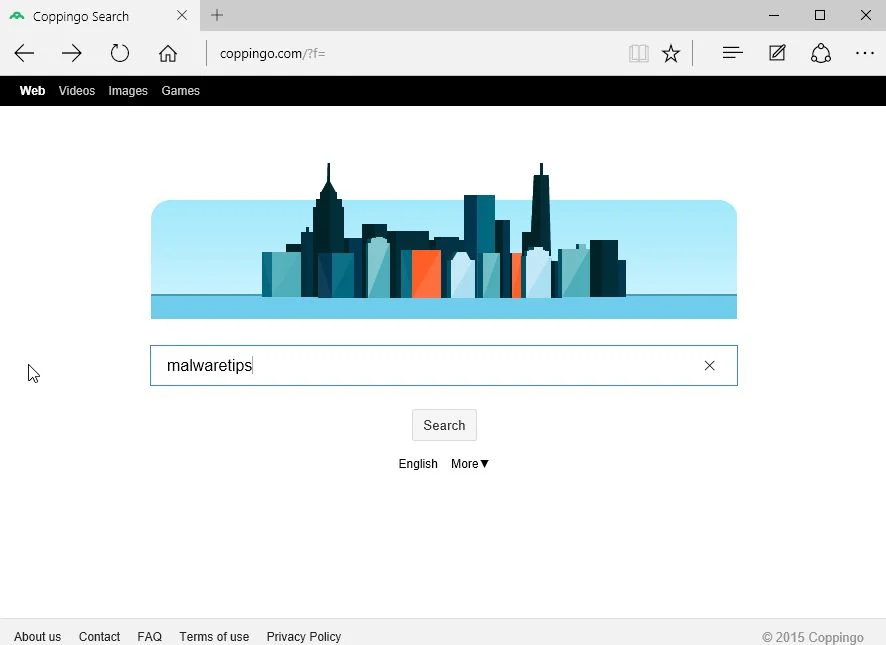Minimize the browser window
This screenshot has height=645, width=886.
774,15
